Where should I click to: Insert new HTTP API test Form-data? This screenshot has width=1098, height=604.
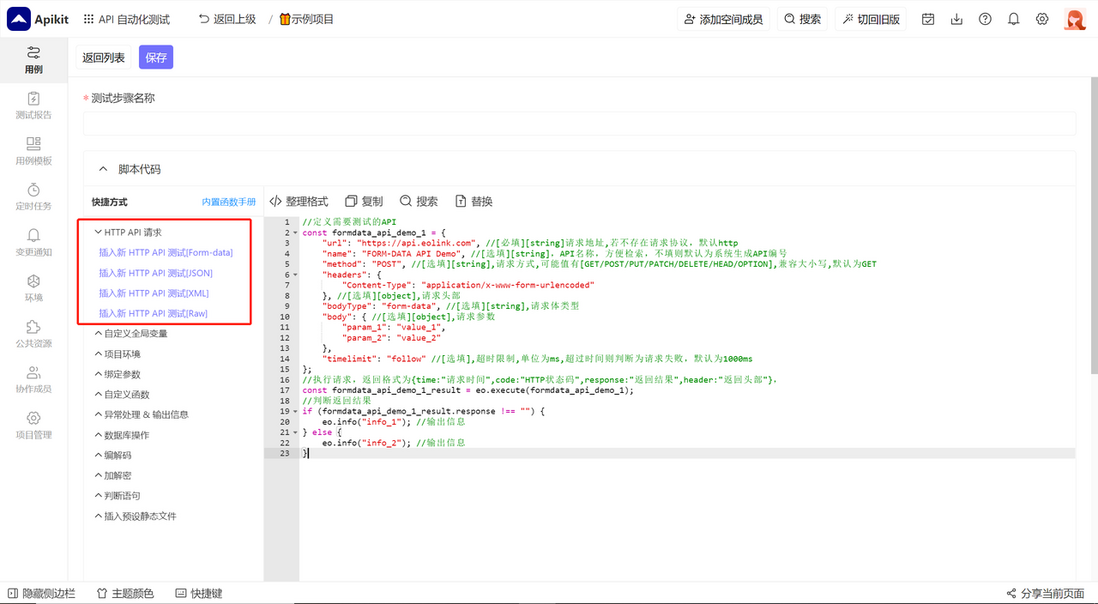pyautogui.click(x=166, y=253)
